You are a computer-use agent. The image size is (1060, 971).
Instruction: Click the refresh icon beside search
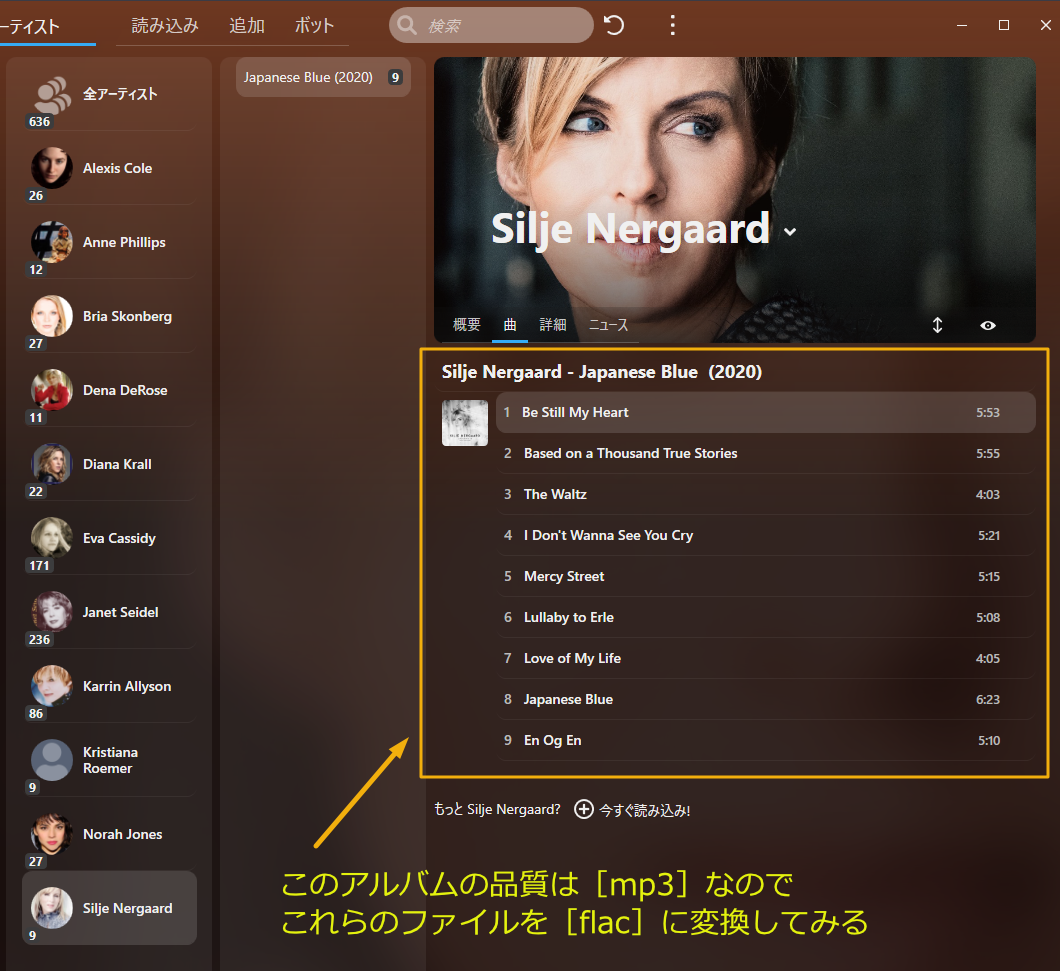pos(615,25)
